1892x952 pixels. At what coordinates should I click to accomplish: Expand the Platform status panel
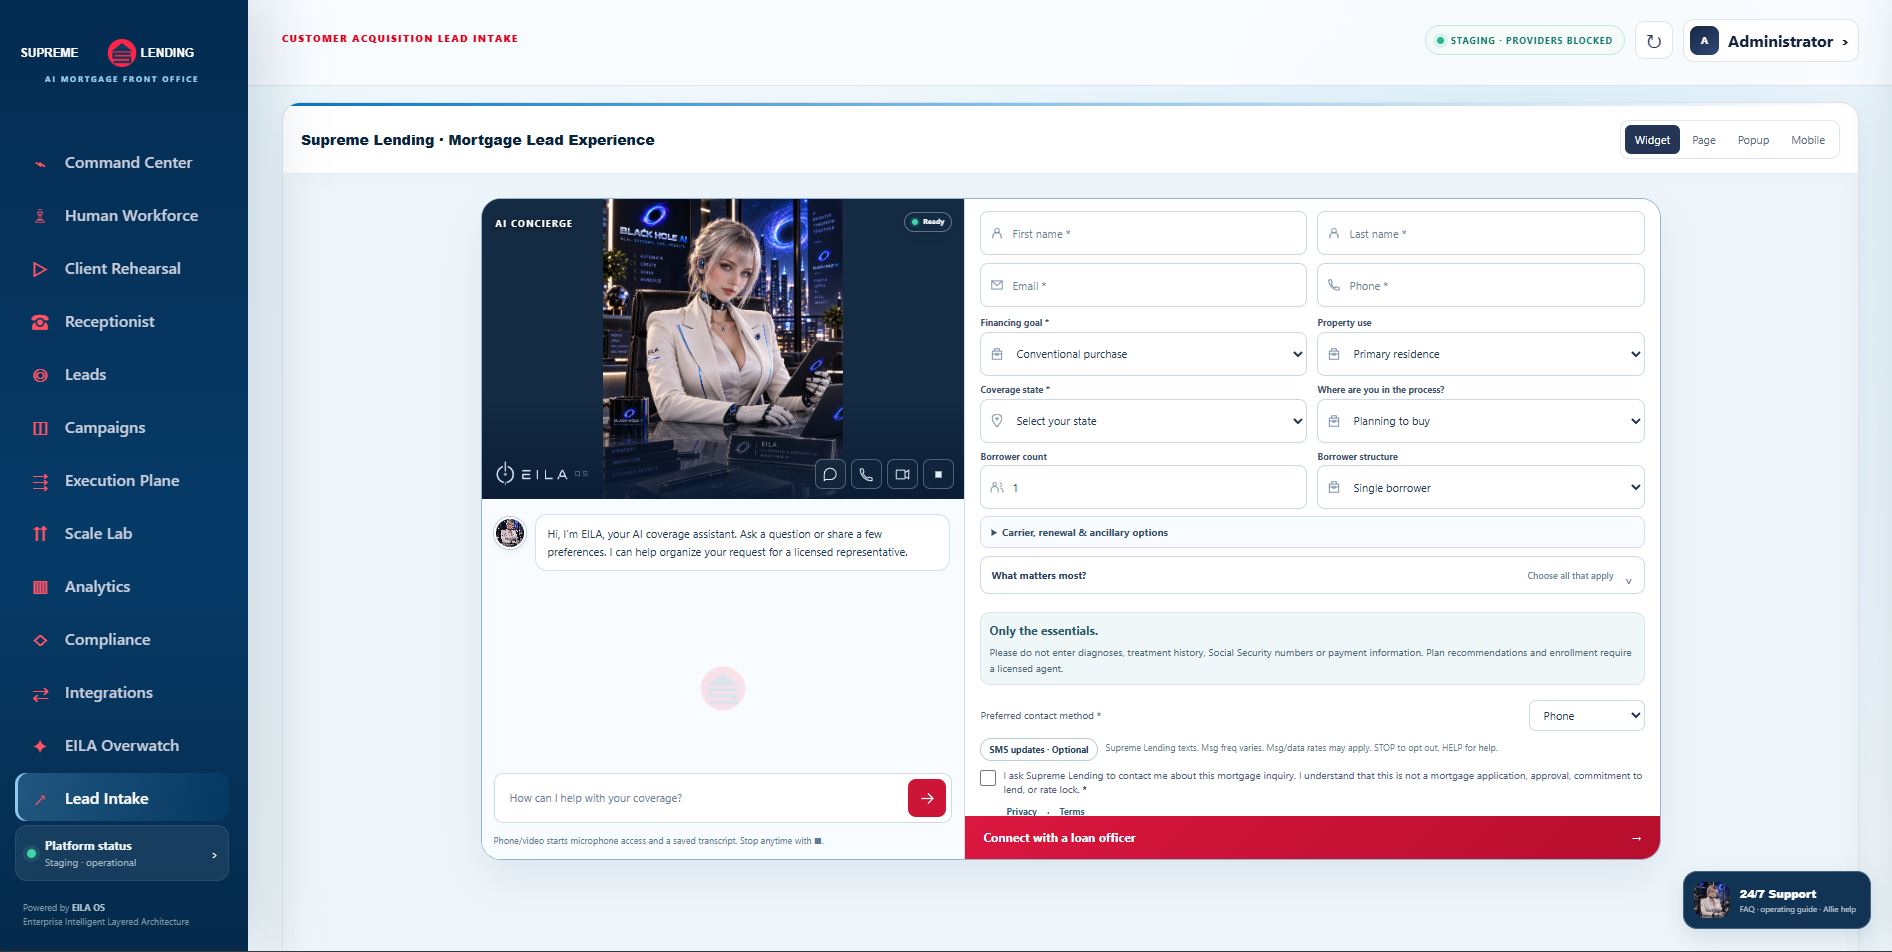(x=122, y=853)
